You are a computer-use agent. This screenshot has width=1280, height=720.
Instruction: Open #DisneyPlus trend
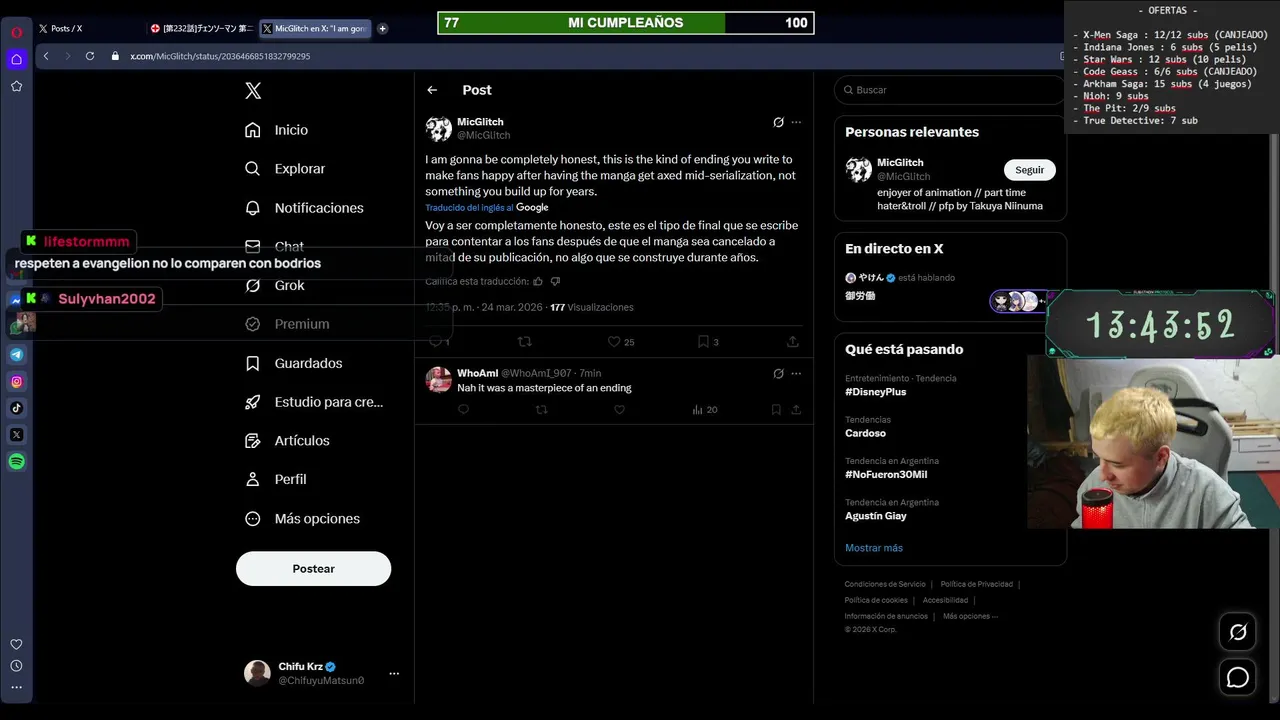click(x=875, y=392)
